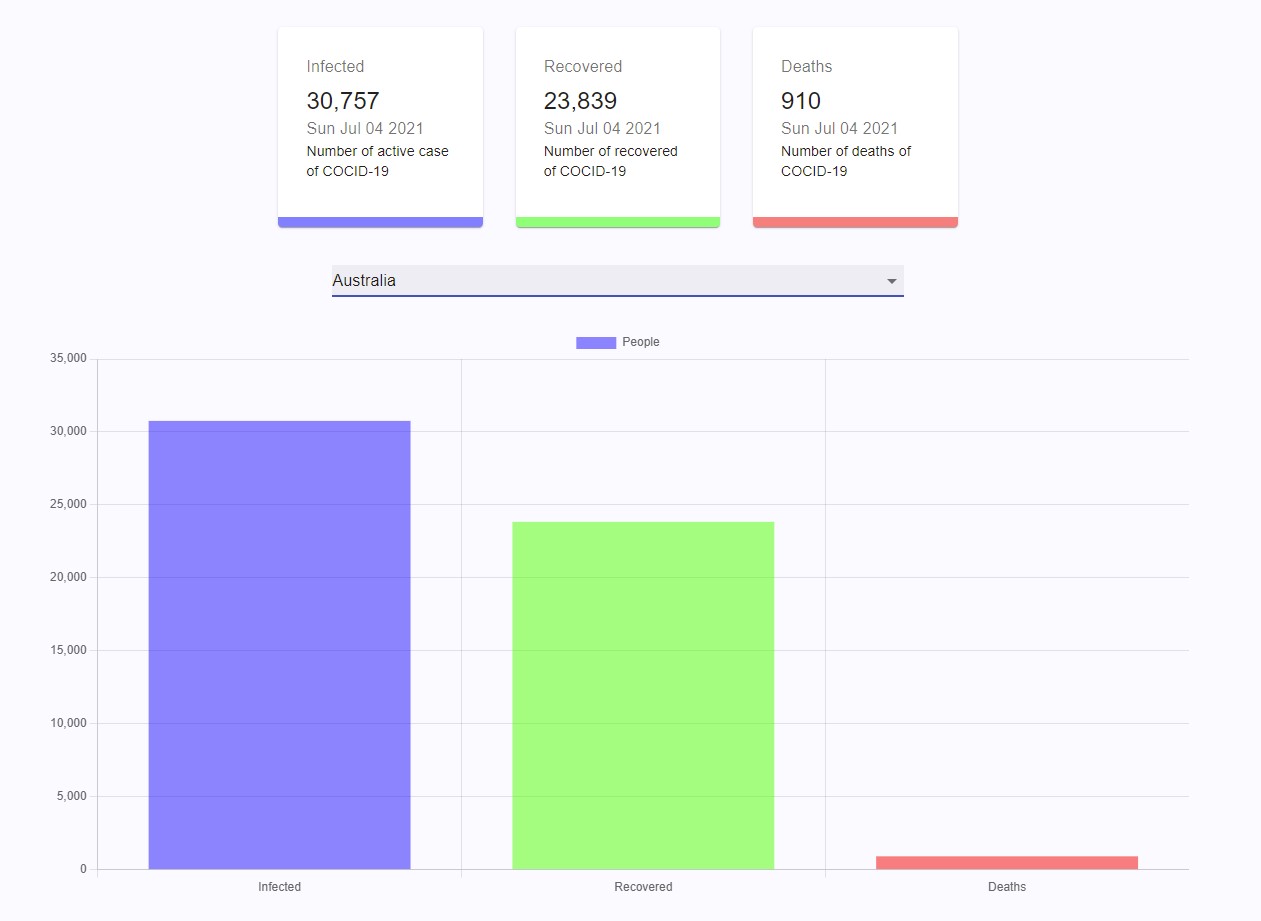Viewport: 1261px width, 921px height.
Task: Click the date under 23,839
Action: point(602,129)
